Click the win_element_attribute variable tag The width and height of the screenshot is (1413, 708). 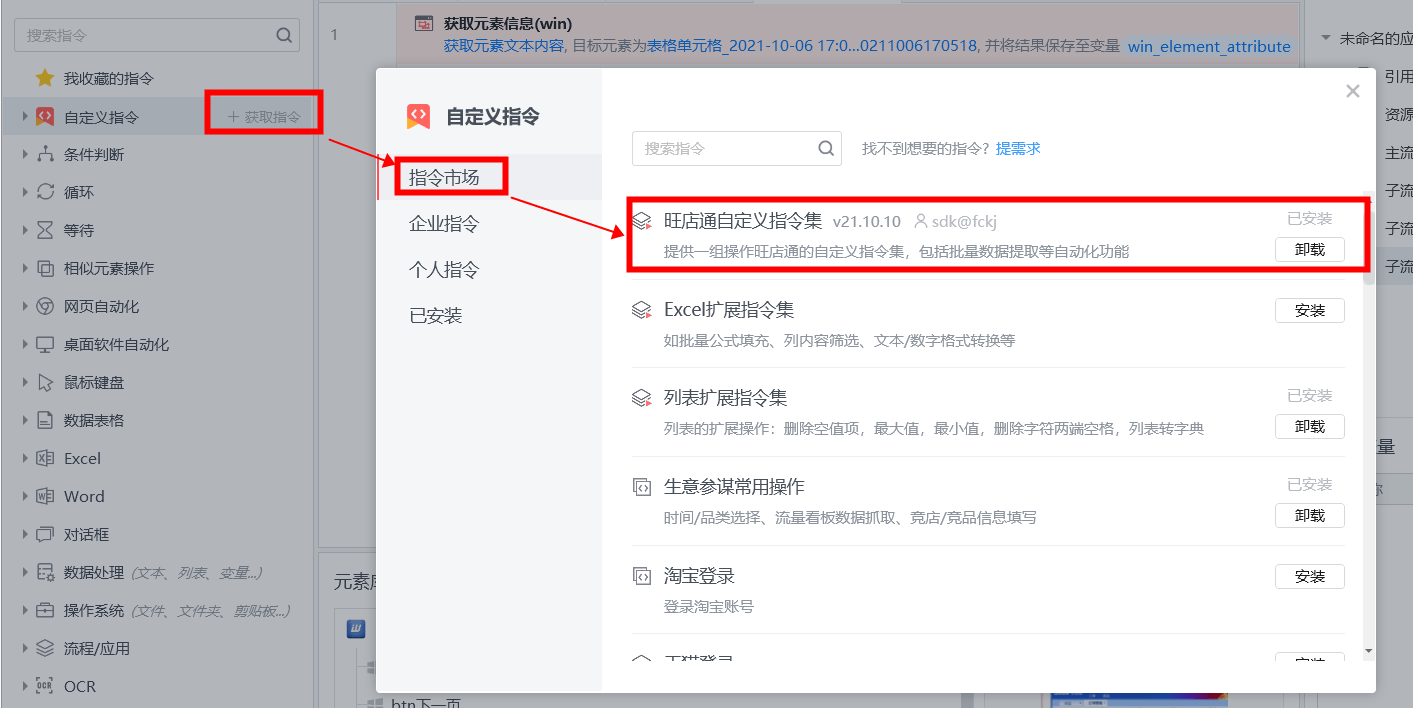click(x=1209, y=46)
